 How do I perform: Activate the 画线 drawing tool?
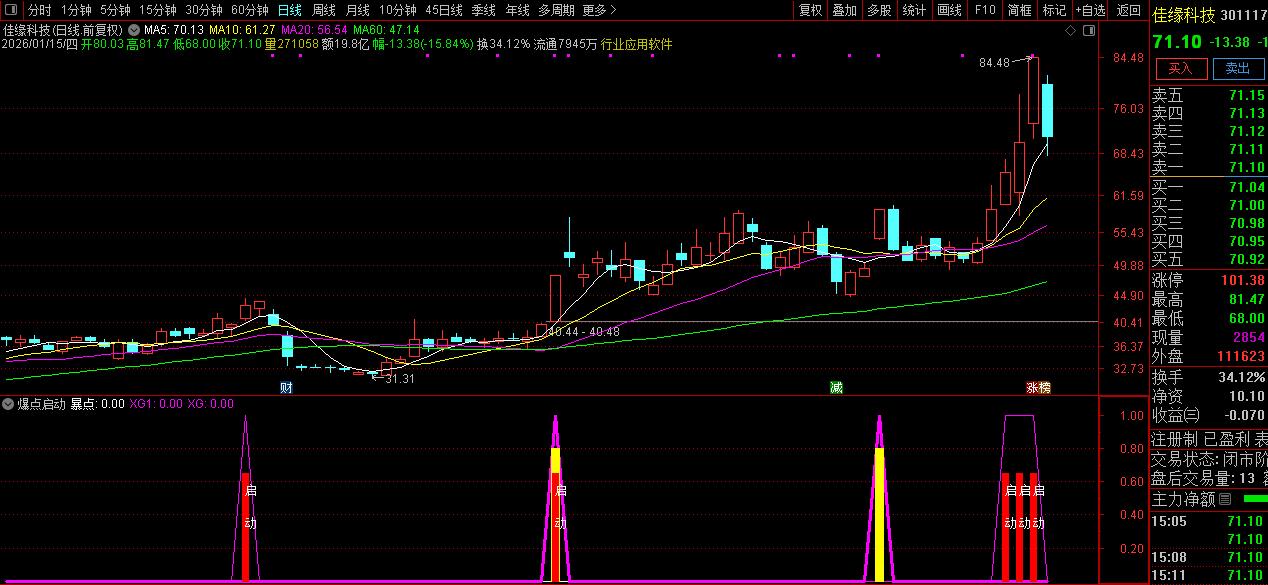pos(949,10)
